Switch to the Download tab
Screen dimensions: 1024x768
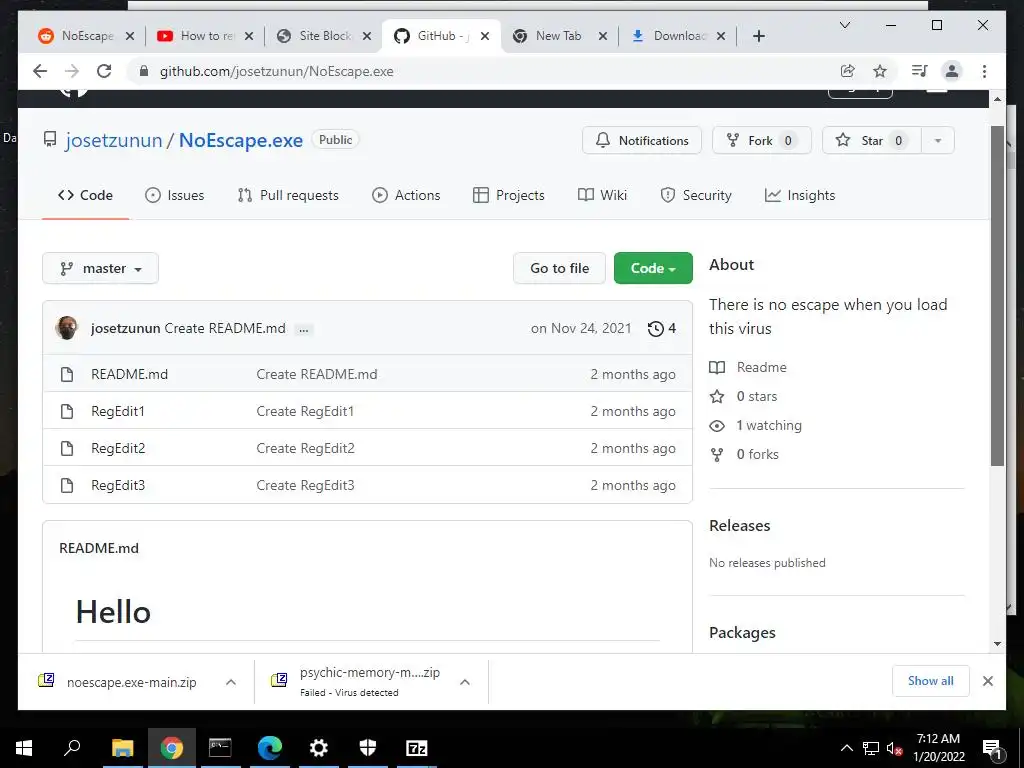tap(678, 36)
